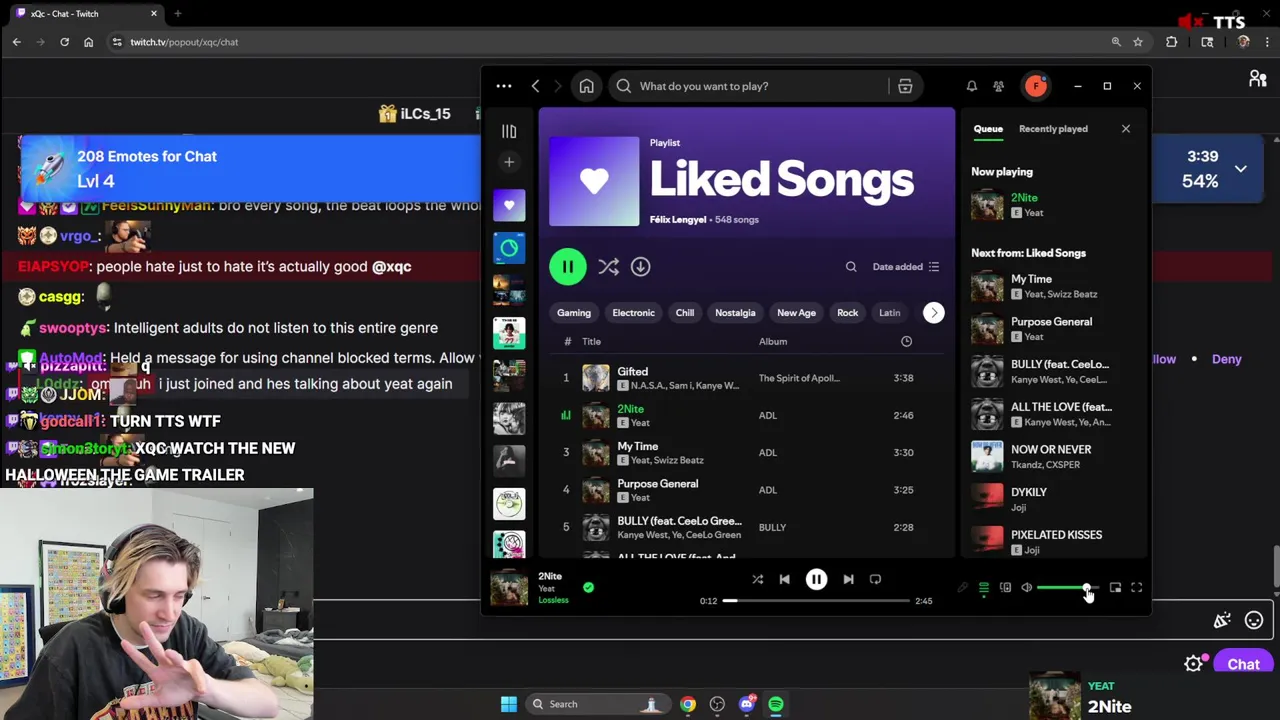
Task: Open Friend Activity in Spotify
Action: pos(998,86)
